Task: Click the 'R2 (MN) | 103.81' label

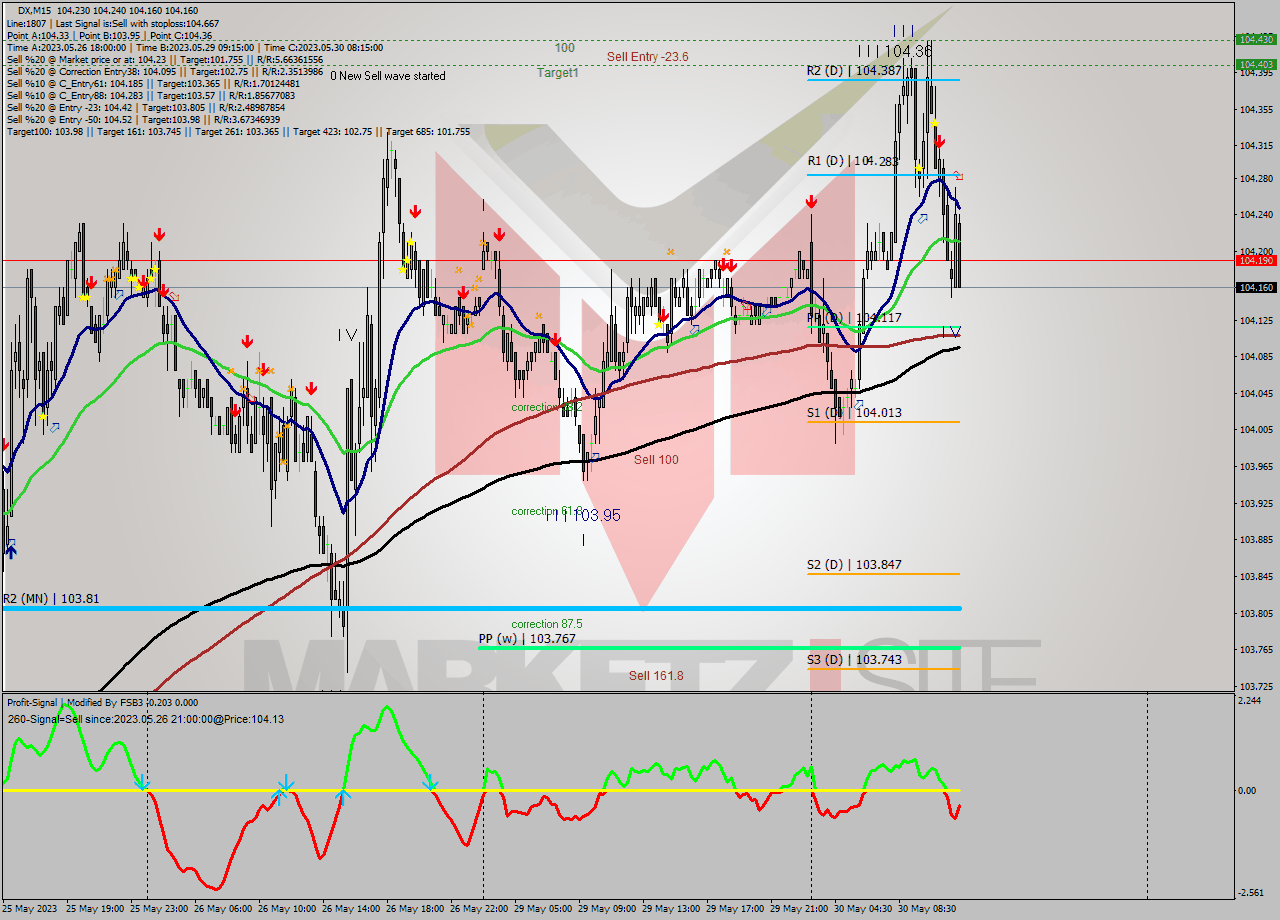Action: [x=51, y=598]
